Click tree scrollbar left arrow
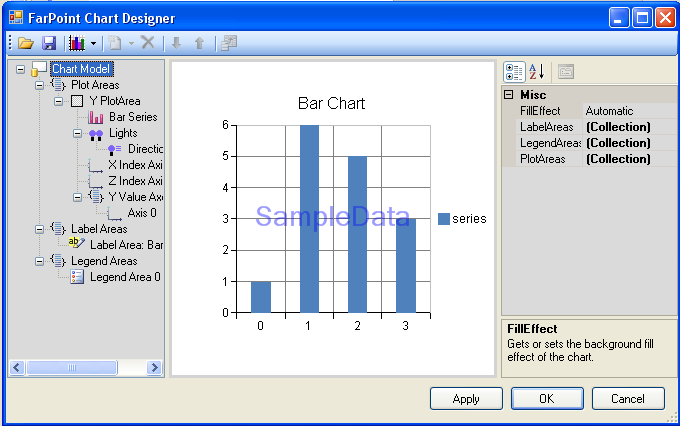680x426 pixels. tap(16, 368)
